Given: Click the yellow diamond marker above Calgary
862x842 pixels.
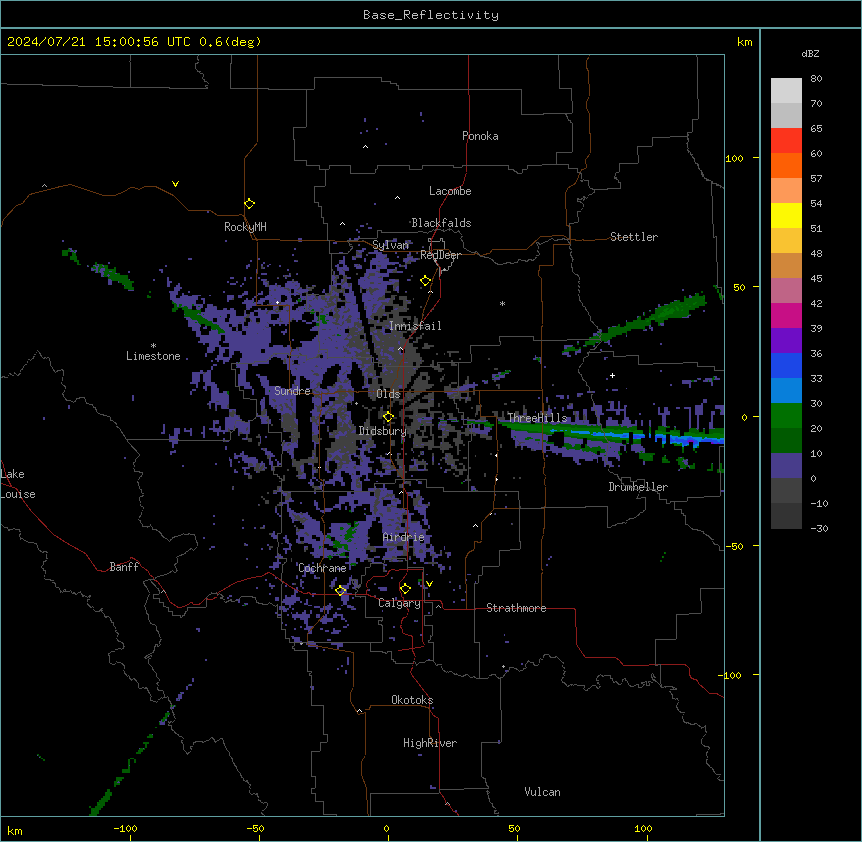Looking at the screenshot, I should [405, 589].
